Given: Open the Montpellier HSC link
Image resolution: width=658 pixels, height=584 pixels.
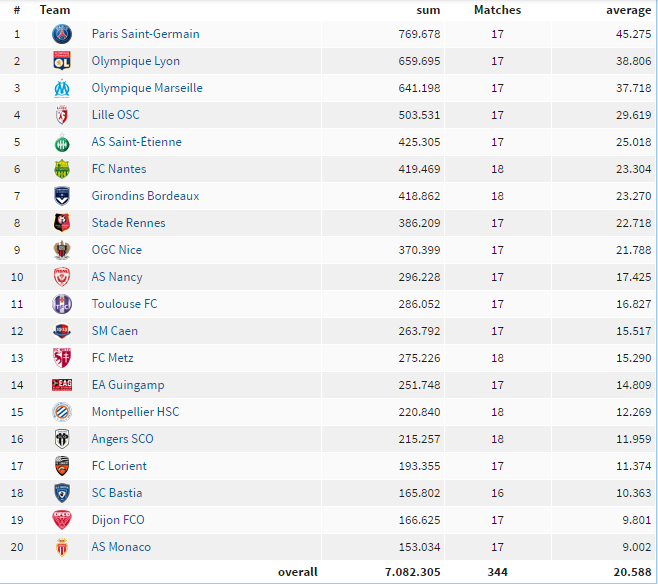Looking at the screenshot, I should [135, 412].
